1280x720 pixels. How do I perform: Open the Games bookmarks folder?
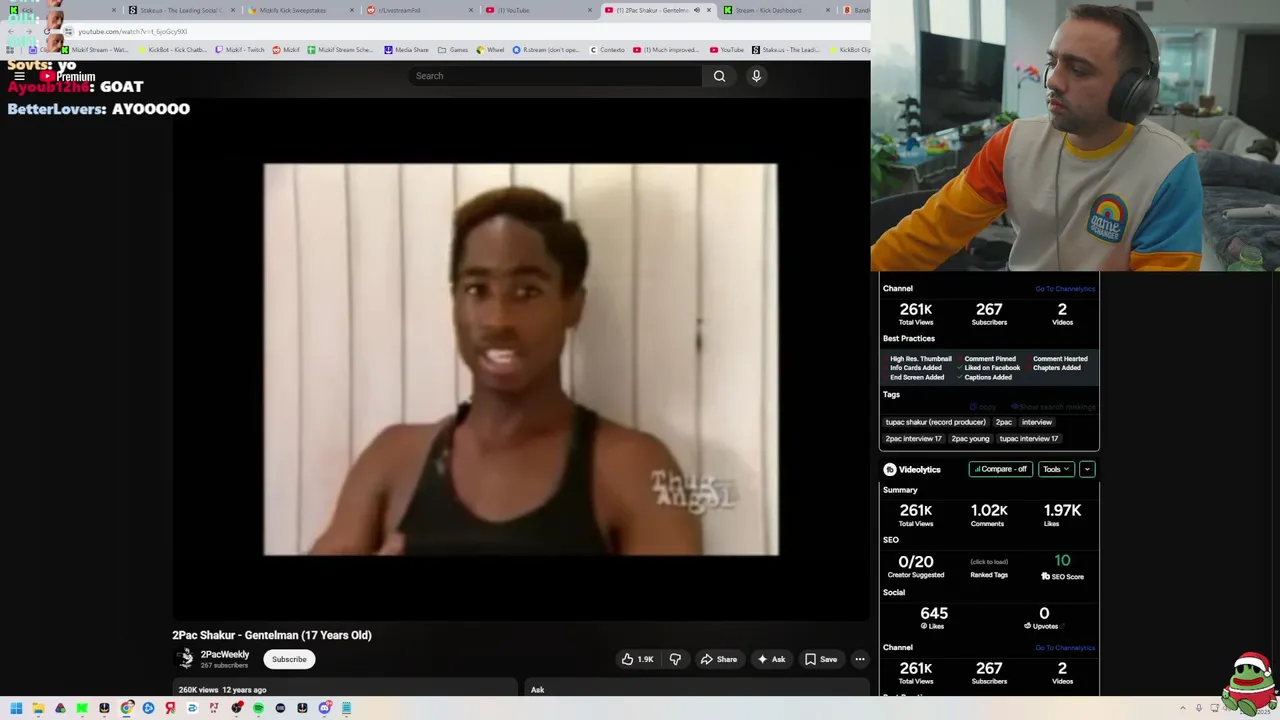point(453,49)
